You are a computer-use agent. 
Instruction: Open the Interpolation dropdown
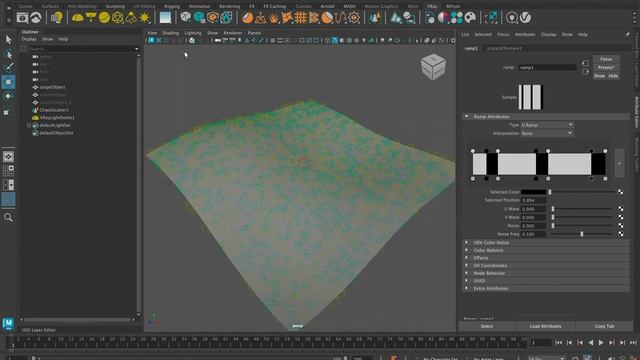[547, 133]
